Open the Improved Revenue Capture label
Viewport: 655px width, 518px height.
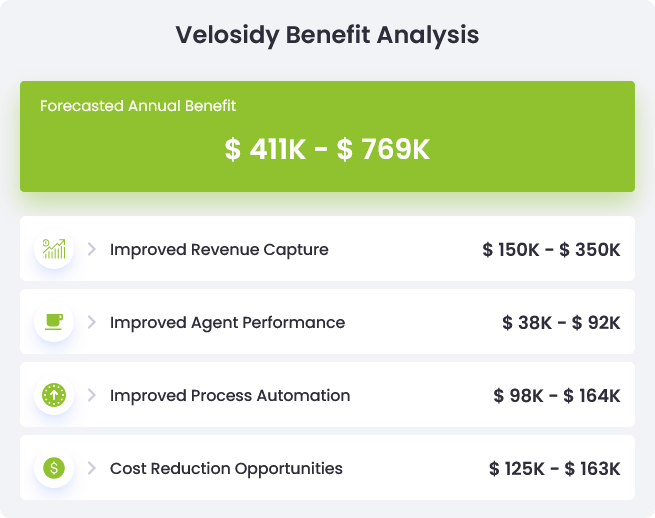coord(219,249)
